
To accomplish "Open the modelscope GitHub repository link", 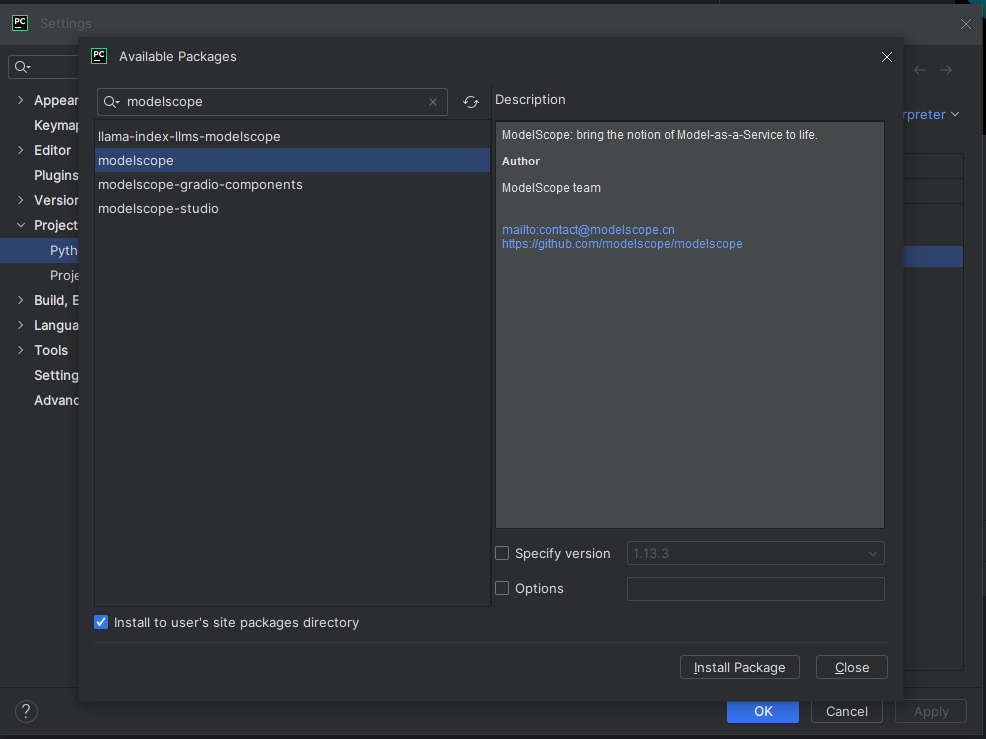I will [622, 243].
